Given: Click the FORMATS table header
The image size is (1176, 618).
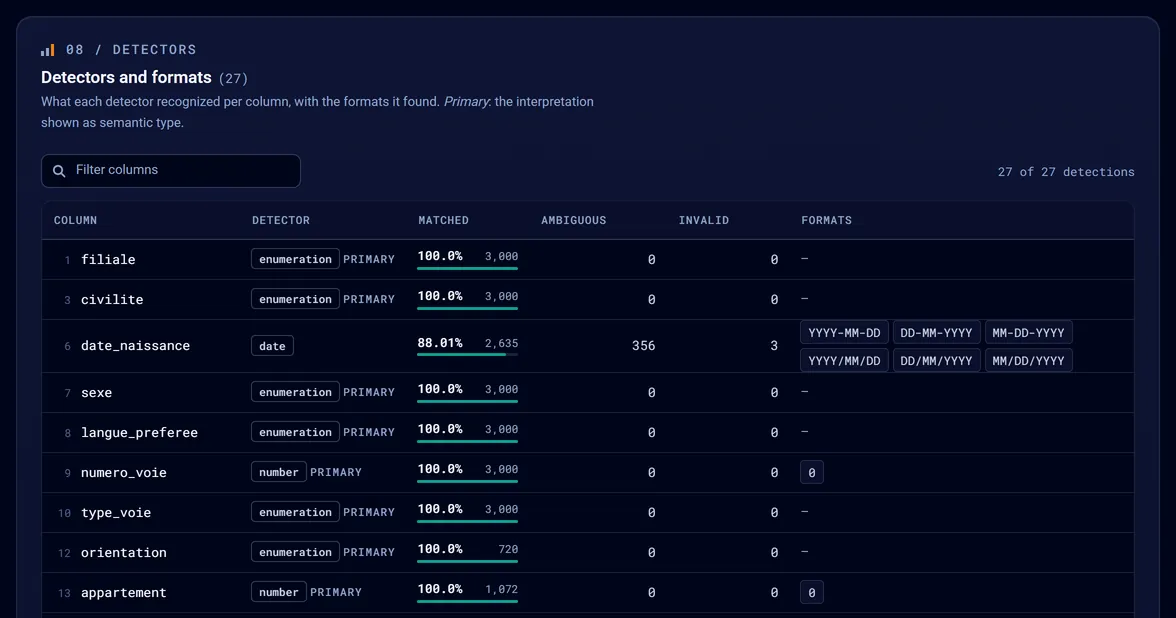Looking at the screenshot, I should (x=826, y=220).
